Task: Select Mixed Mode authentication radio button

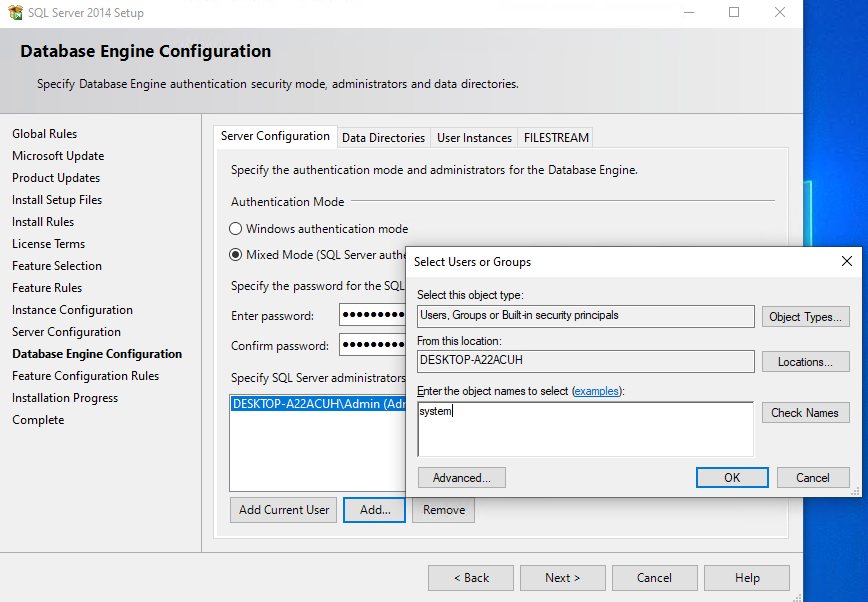Action: [x=236, y=255]
